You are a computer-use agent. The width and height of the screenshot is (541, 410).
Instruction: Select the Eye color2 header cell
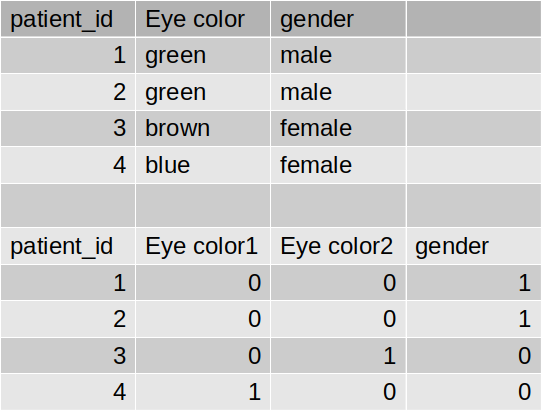338,246
